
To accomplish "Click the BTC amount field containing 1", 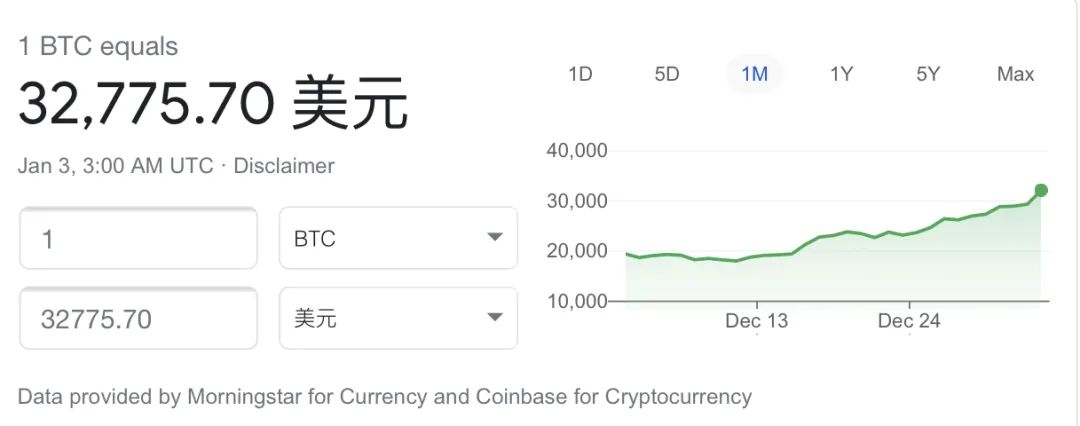I will point(138,239).
